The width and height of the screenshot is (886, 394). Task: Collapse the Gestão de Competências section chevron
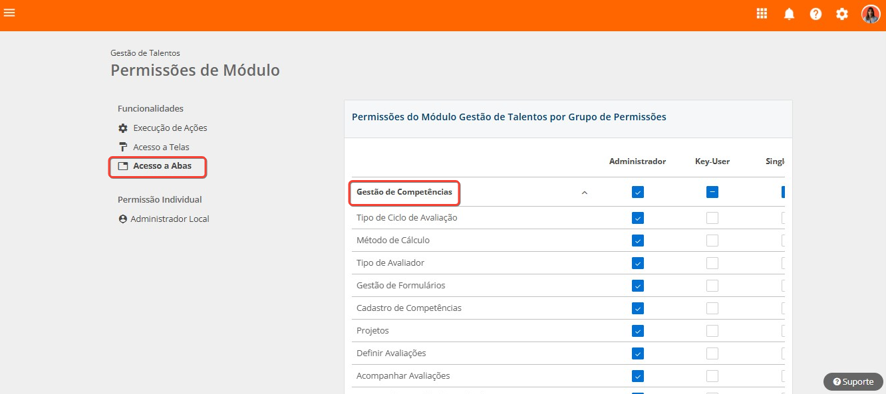pyautogui.click(x=584, y=193)
